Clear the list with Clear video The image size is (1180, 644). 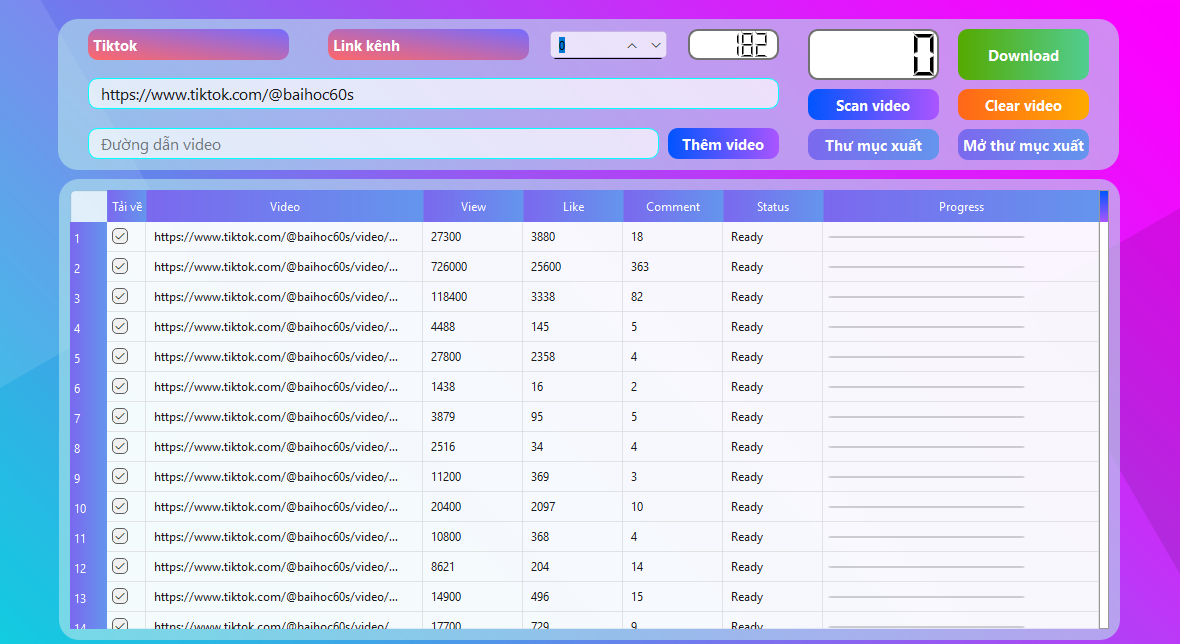[1023, 105]
